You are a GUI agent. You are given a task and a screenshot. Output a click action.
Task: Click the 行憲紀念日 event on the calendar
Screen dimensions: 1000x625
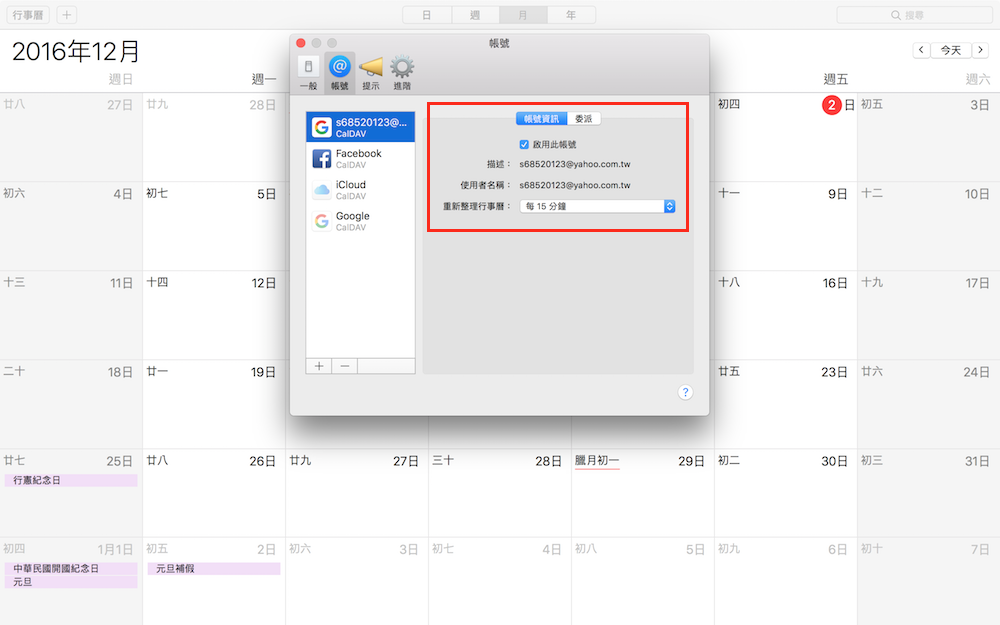pyautogui.click(x=70, y=481)
